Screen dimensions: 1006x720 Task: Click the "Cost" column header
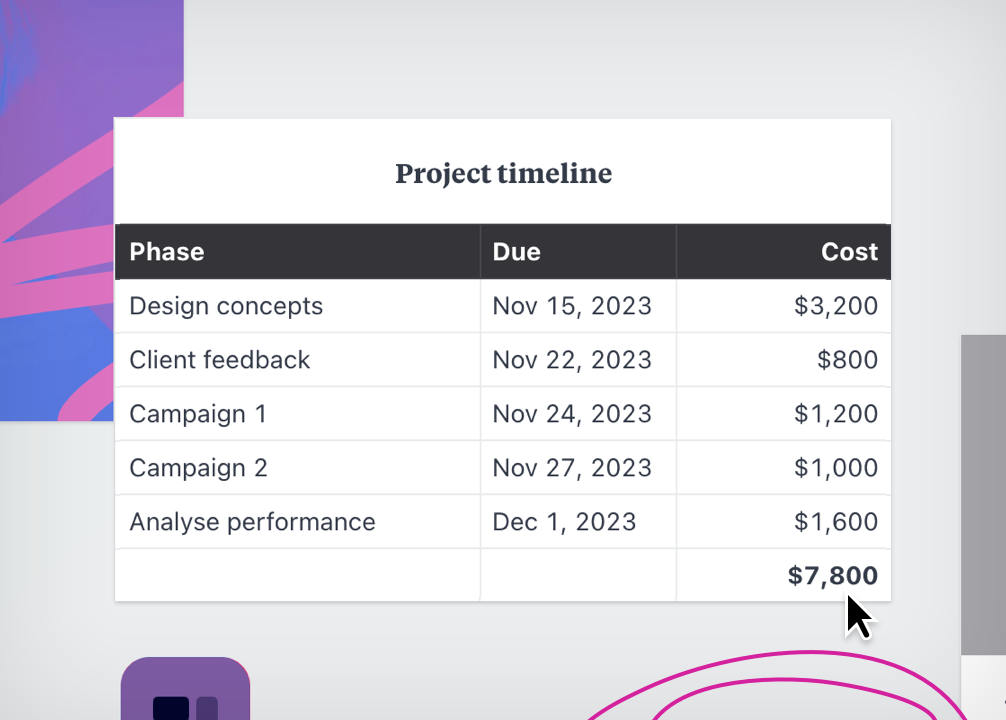point(849,252)
